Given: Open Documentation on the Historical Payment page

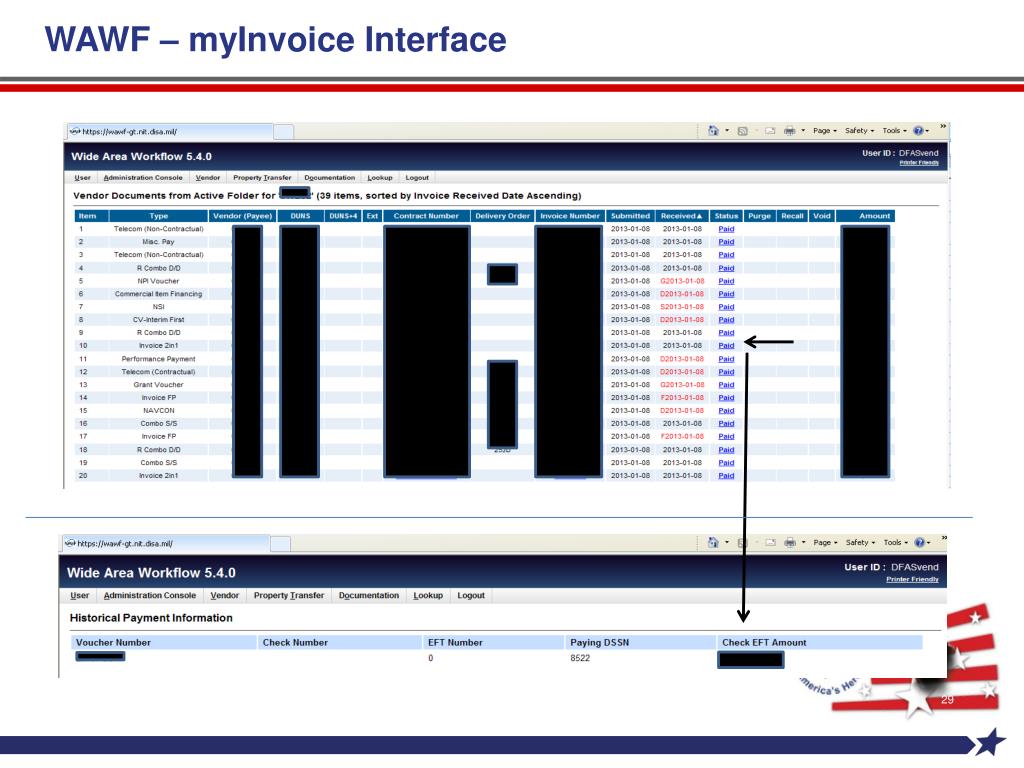Looking at the screenshot, I should (369, 596).
